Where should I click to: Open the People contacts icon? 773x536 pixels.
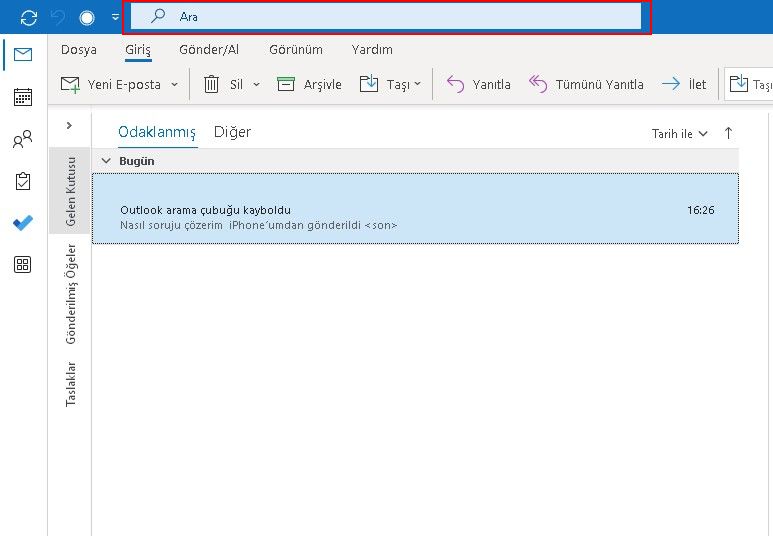coord(22,140)
